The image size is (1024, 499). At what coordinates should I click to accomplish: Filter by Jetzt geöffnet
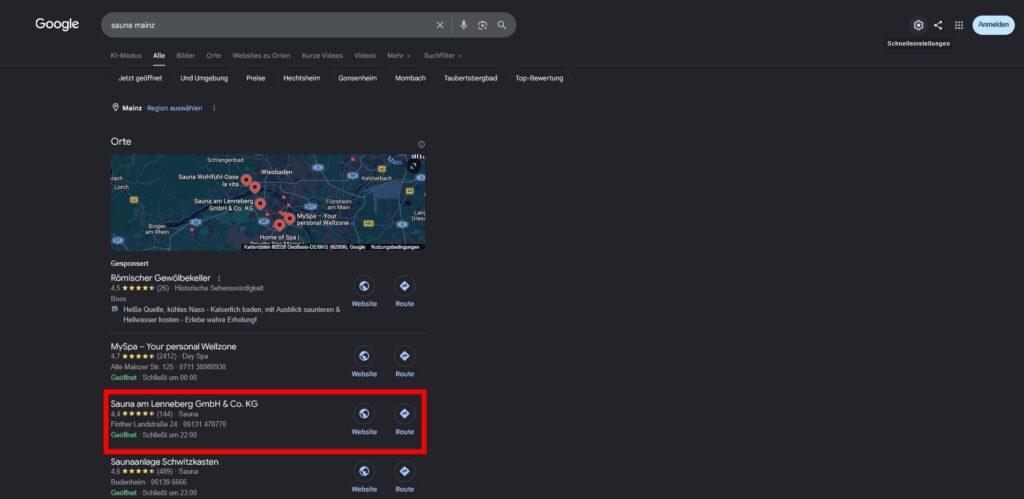pos(140,78)
